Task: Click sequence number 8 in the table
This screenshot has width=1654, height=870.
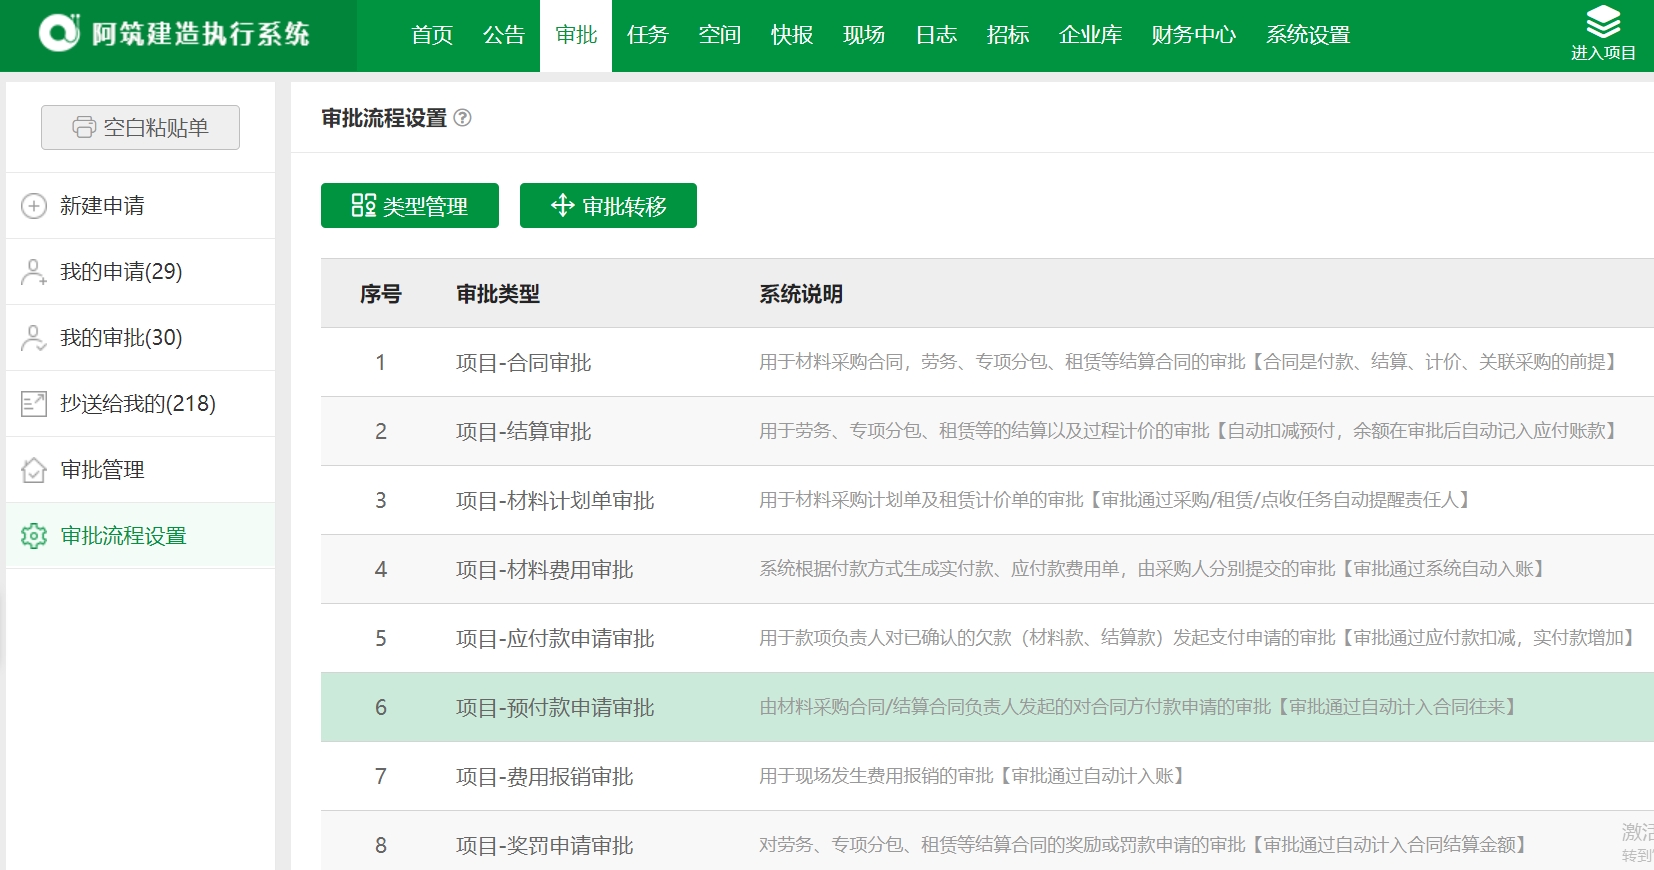Action: point(380,845)
